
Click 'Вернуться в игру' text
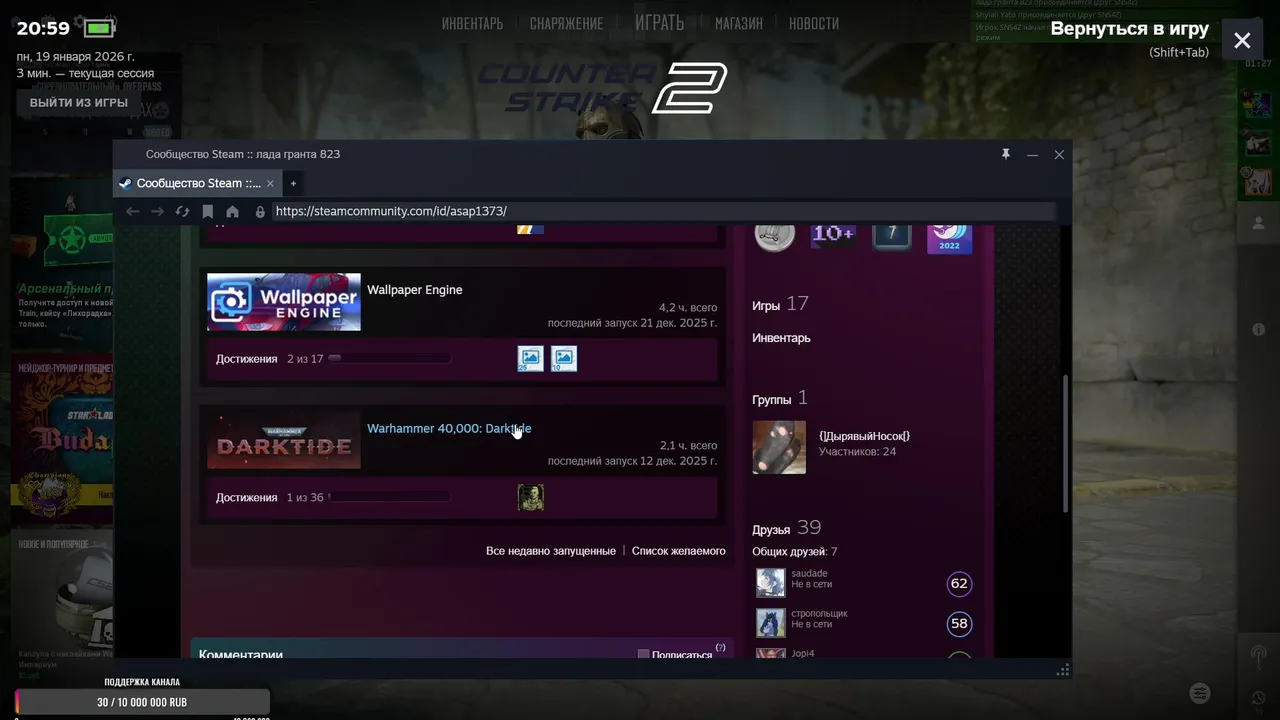pyautogui.click(x=1129, y=29)
